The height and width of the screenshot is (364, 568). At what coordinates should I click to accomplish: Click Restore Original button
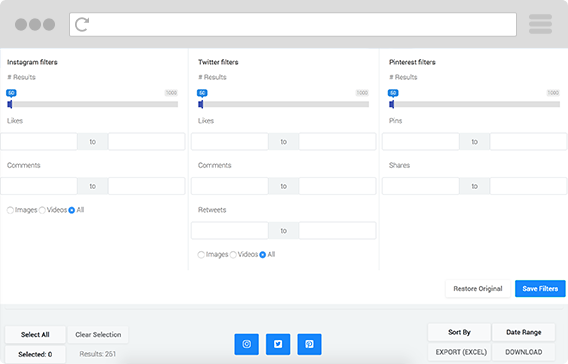point(478,289)
